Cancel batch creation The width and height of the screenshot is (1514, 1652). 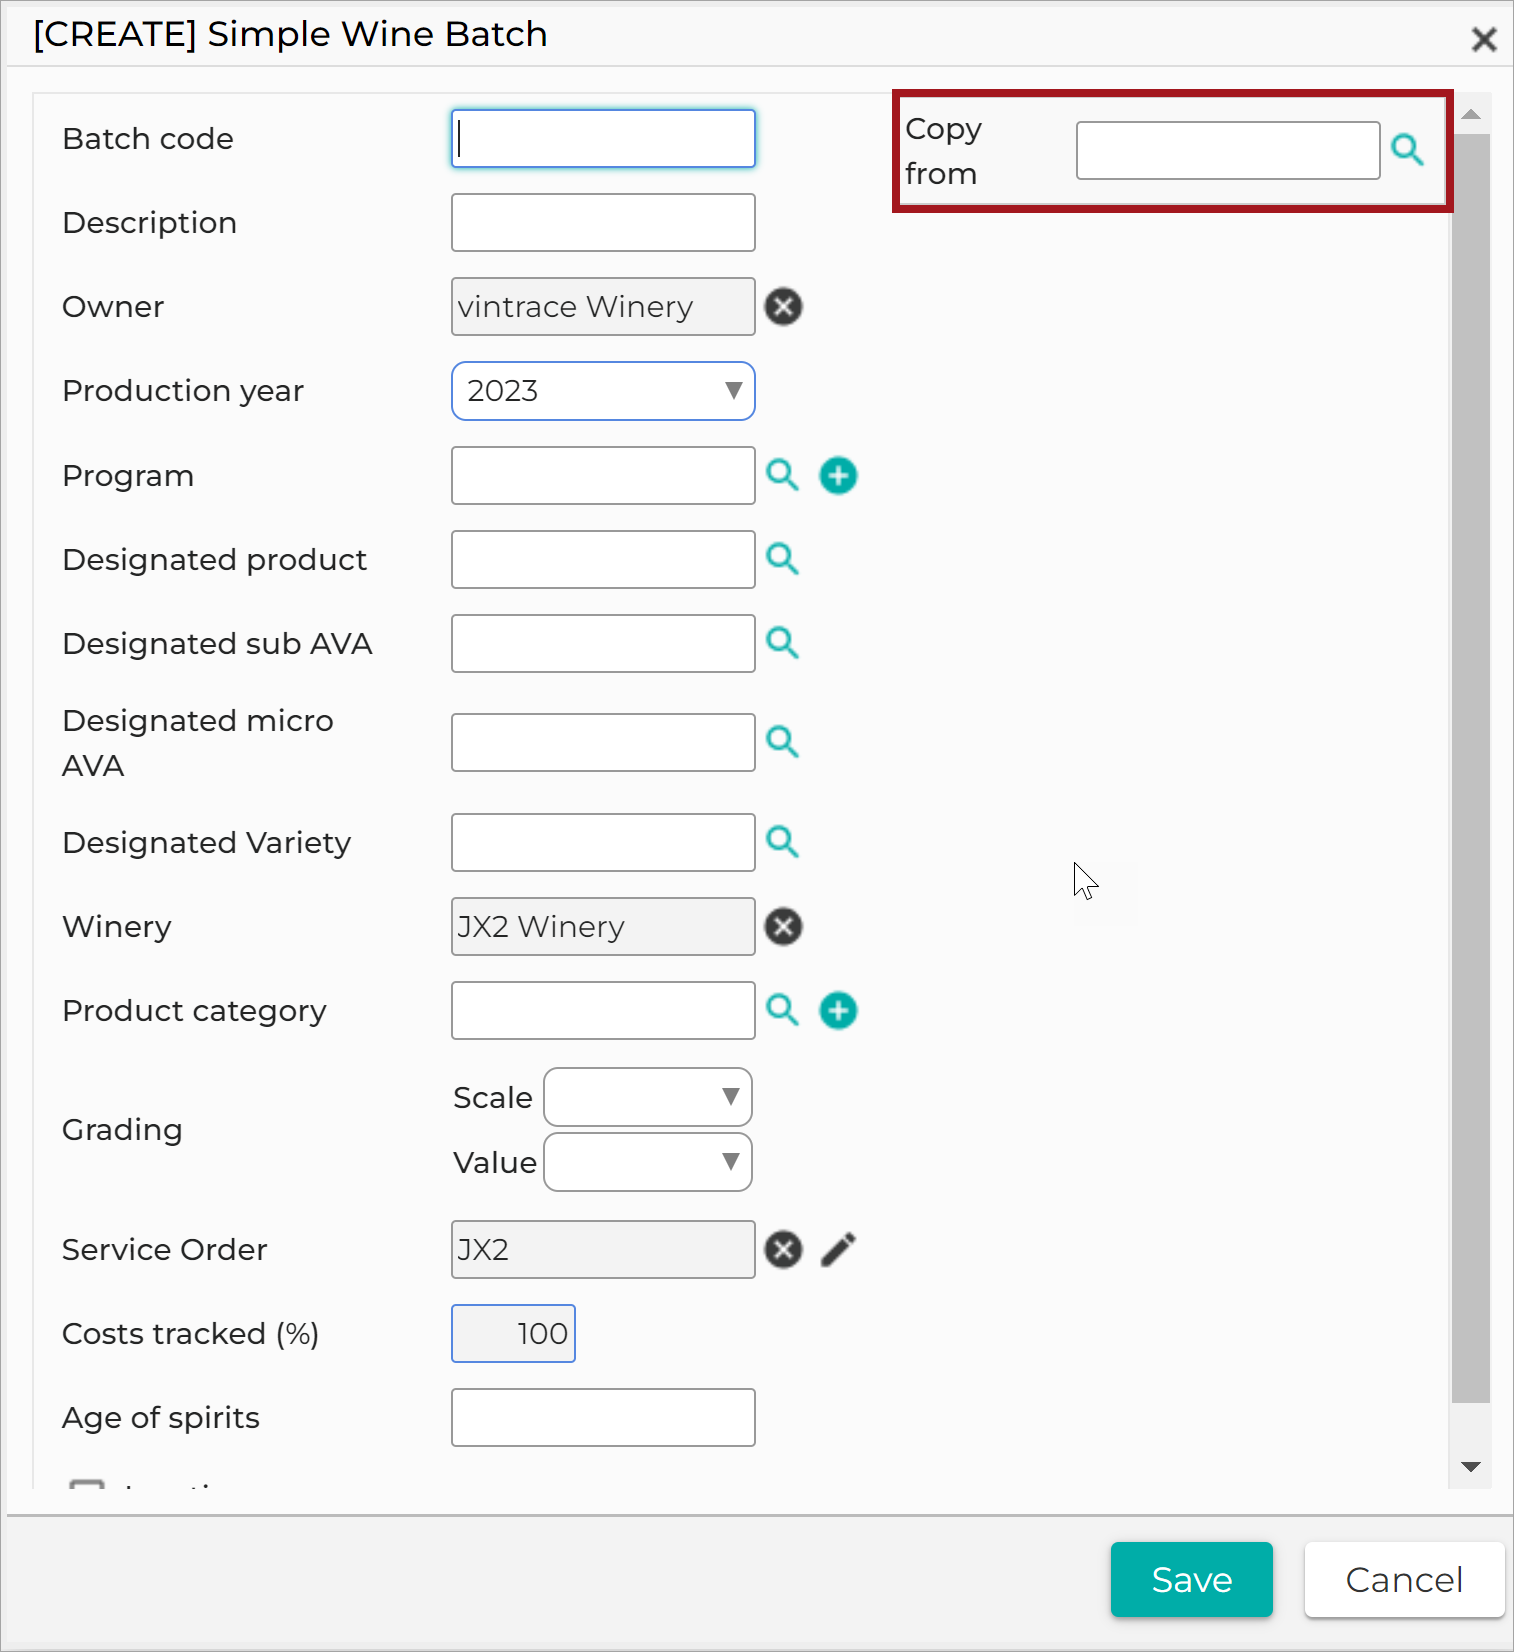(x=1404, y=1579)
